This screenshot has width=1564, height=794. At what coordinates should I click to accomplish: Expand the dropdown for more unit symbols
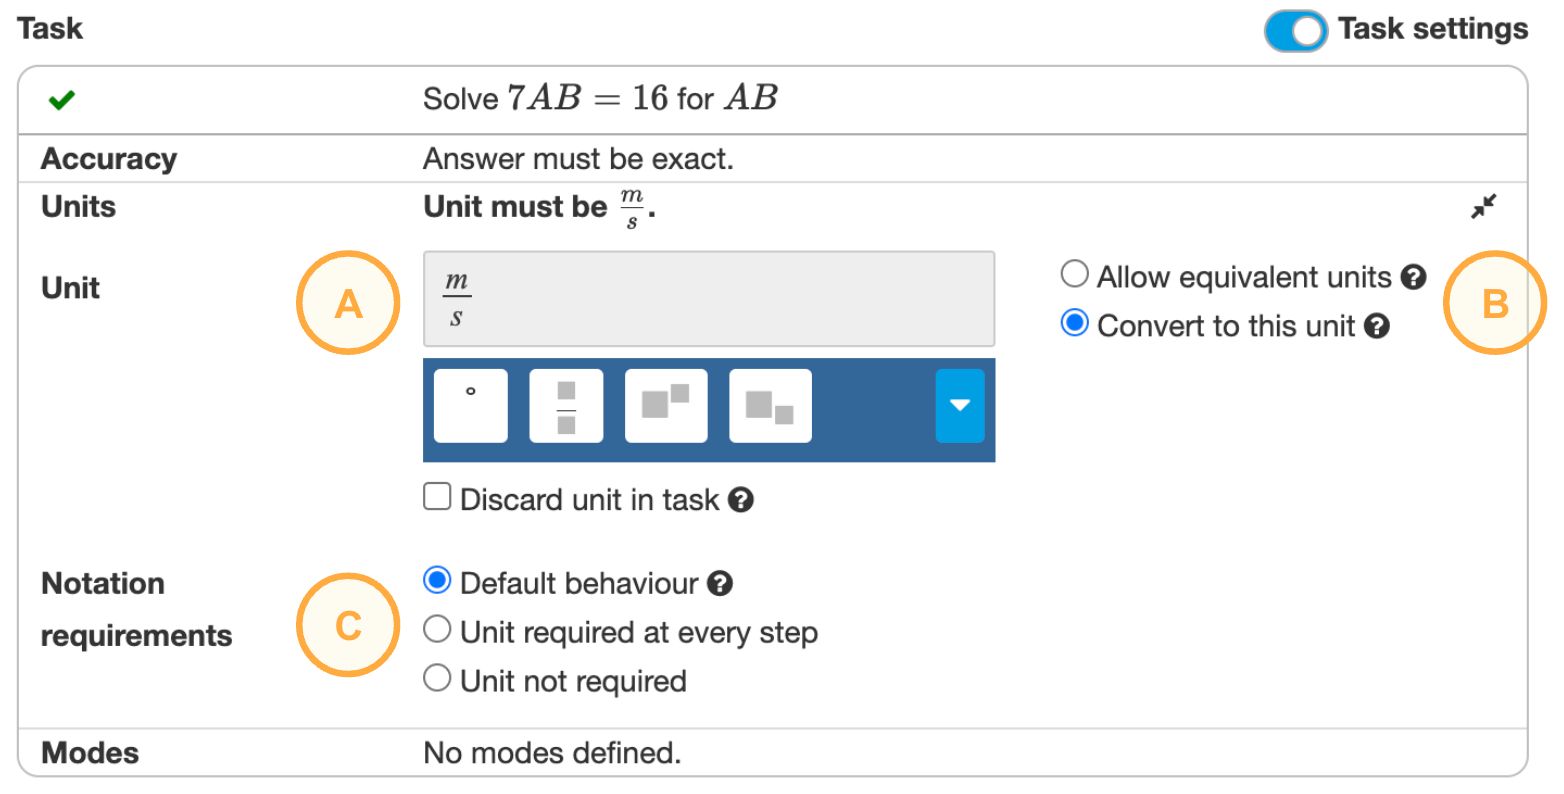(959, 405)
